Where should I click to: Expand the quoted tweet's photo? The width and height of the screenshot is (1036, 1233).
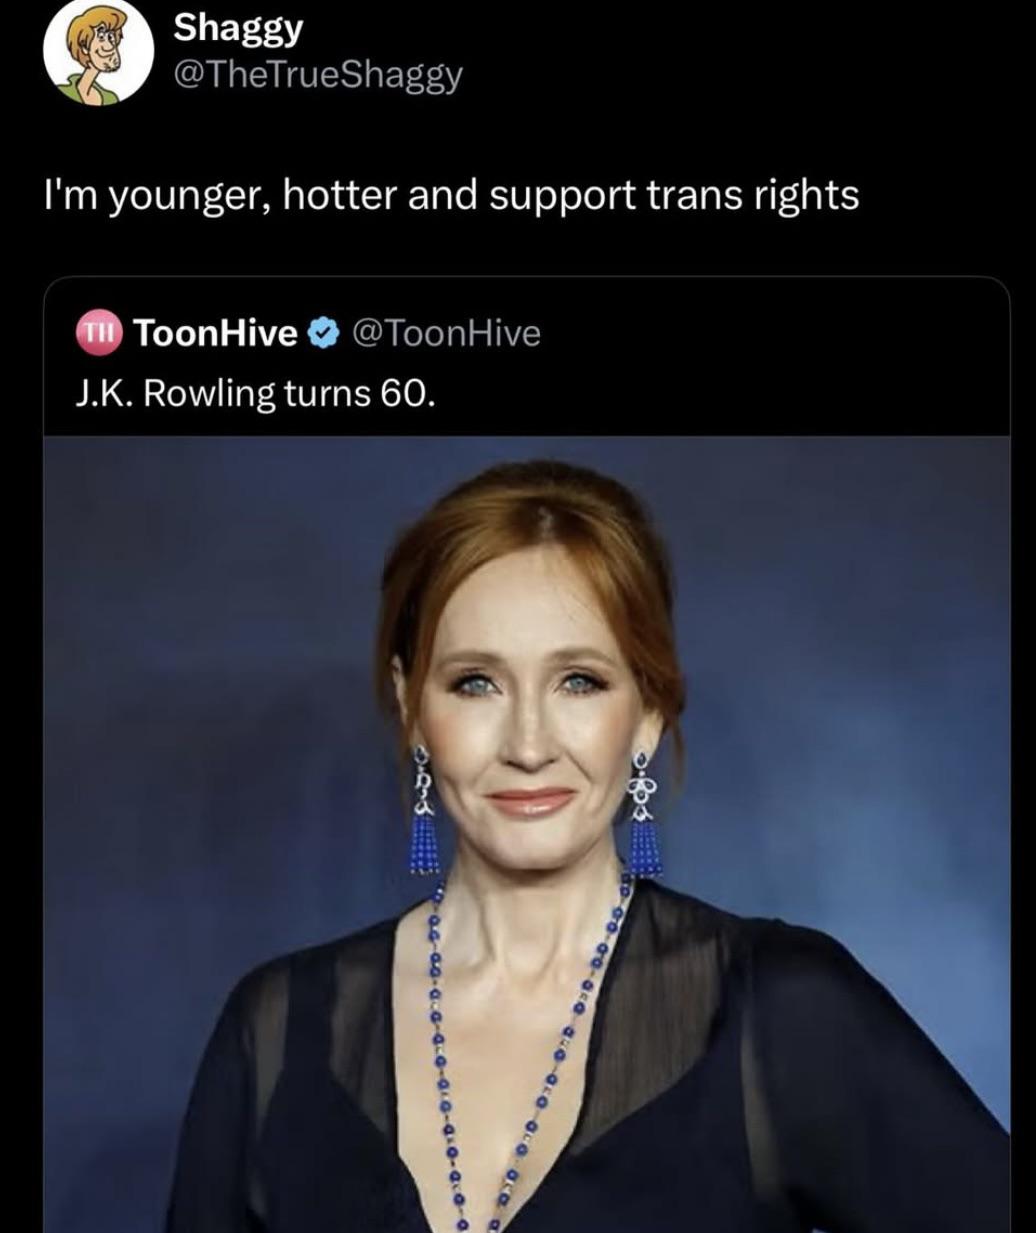527,834
